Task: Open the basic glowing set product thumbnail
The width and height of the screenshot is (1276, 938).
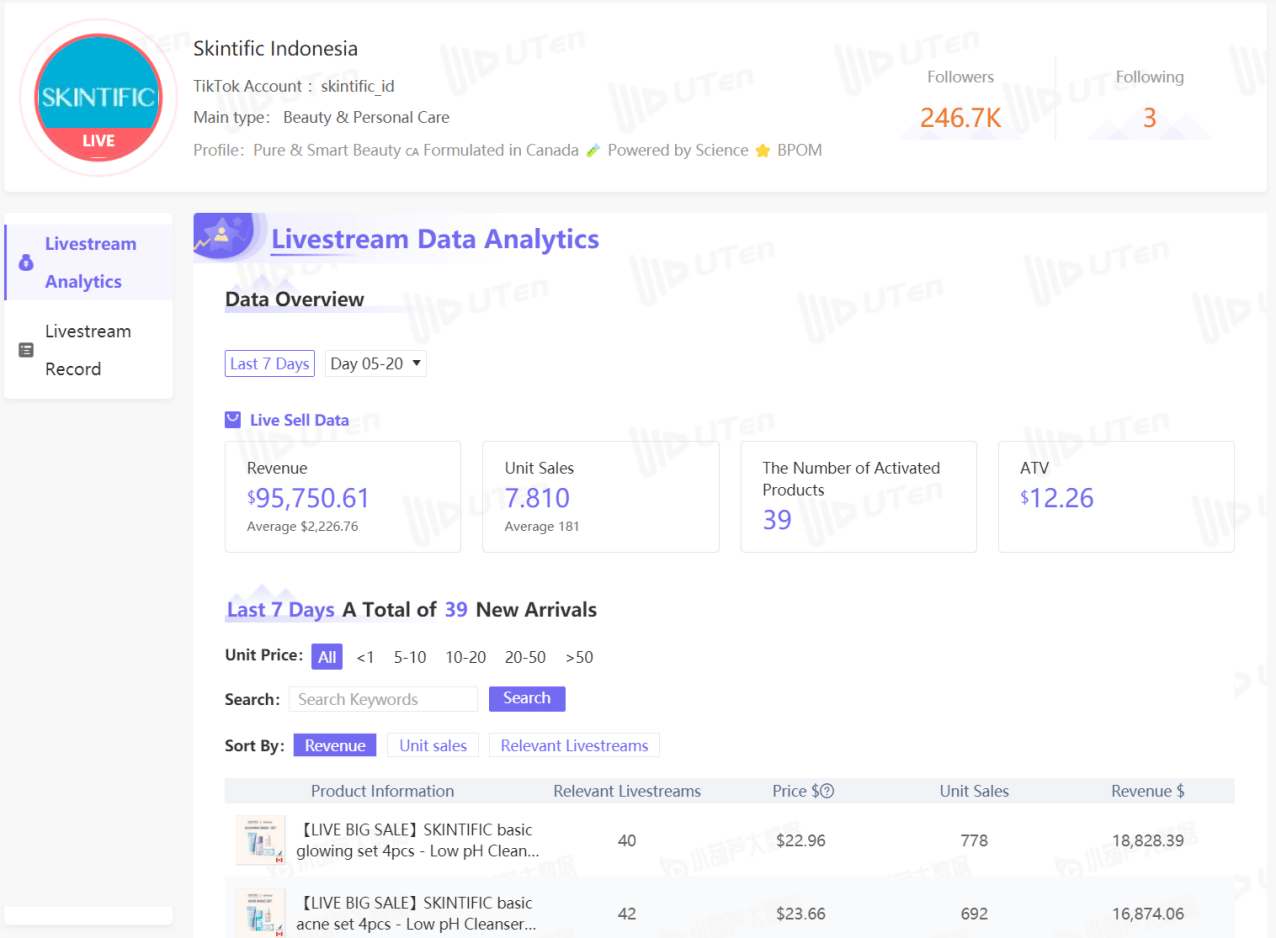Action: pyautogui.click(x=260, y=840)
